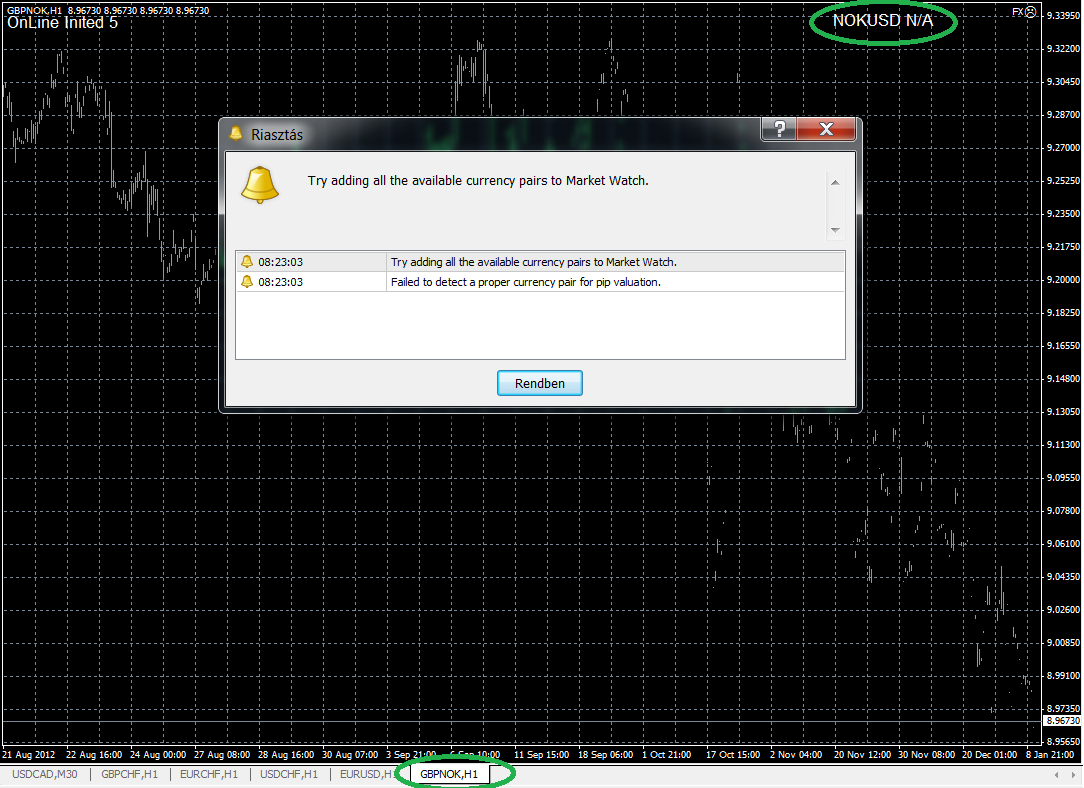Click the bell icon in Riasztás title bar
Screen dimensions: 1084x788
(x=236, y=133)
